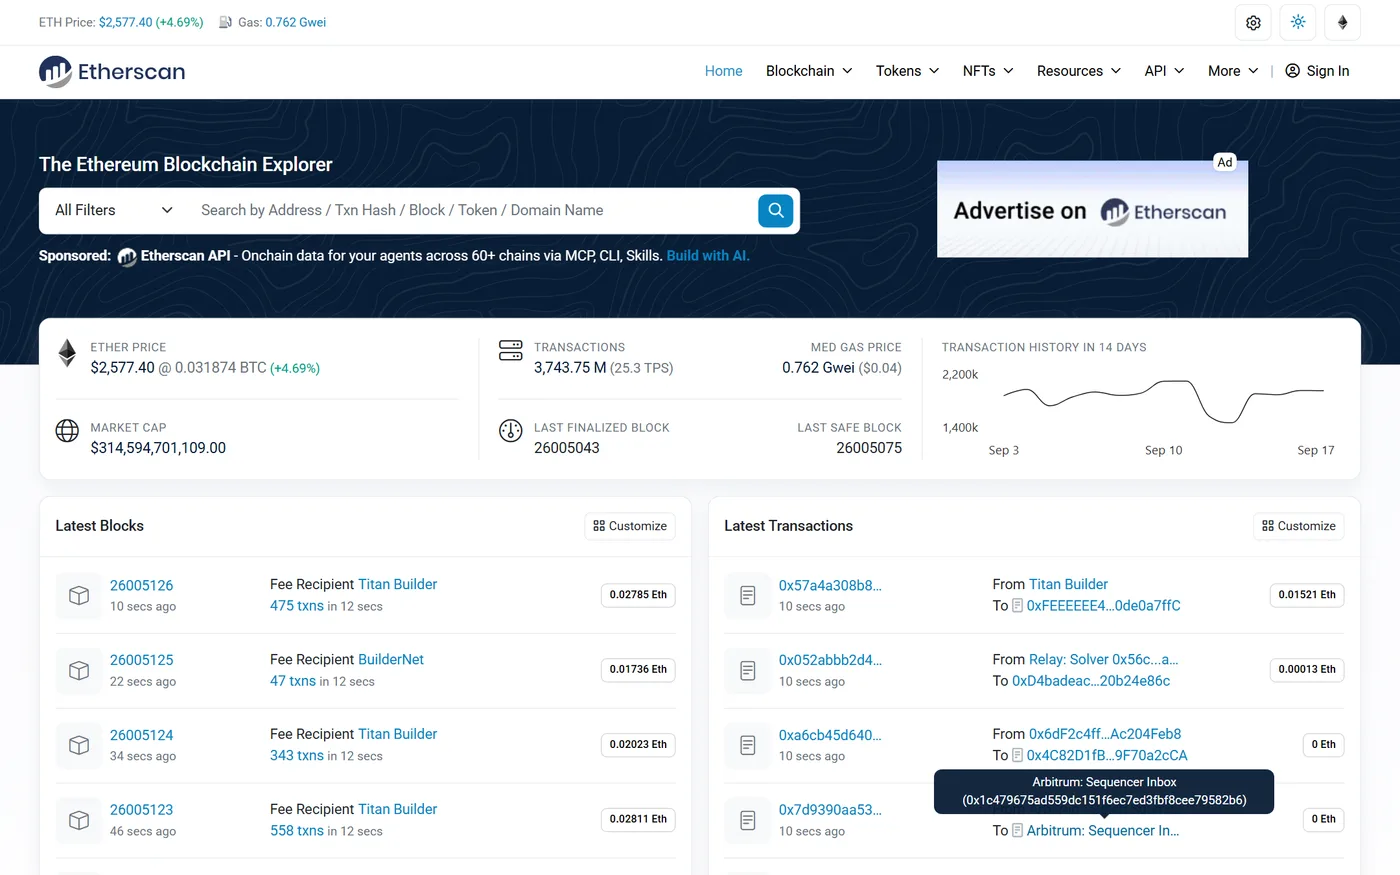
Task: Click the 0.02785 Eth block reward badge
Action: [x=638, y=595]
